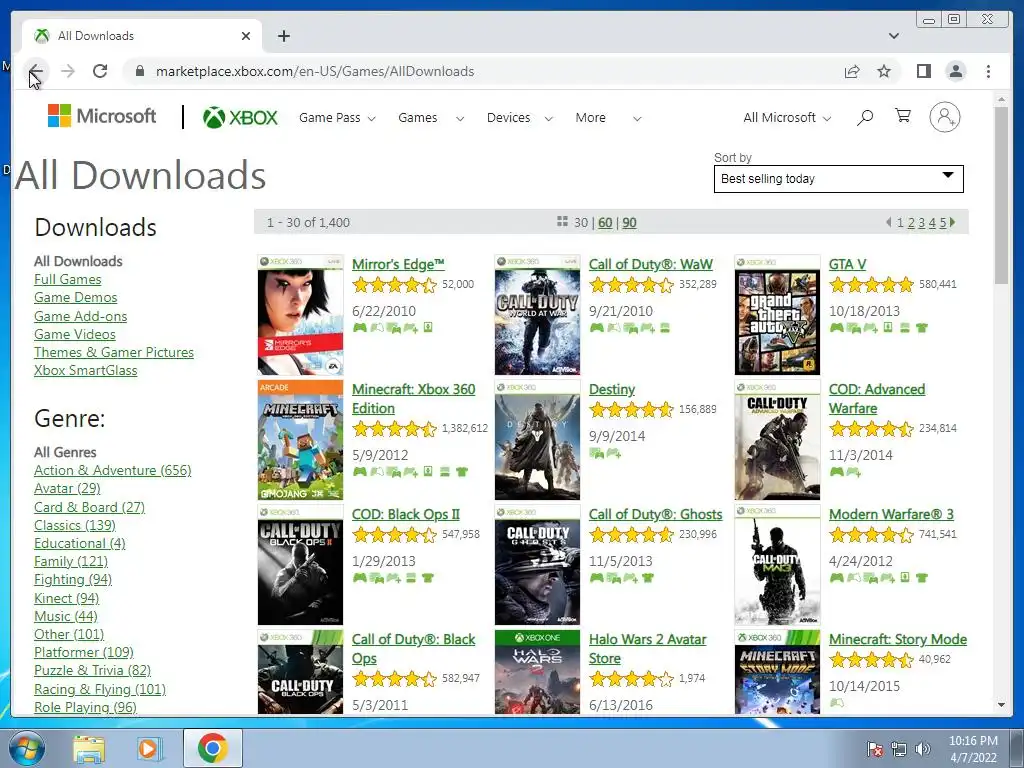1024x768 pixels.
Task: Open the browser side panel icon
Action: pos(923,71)
